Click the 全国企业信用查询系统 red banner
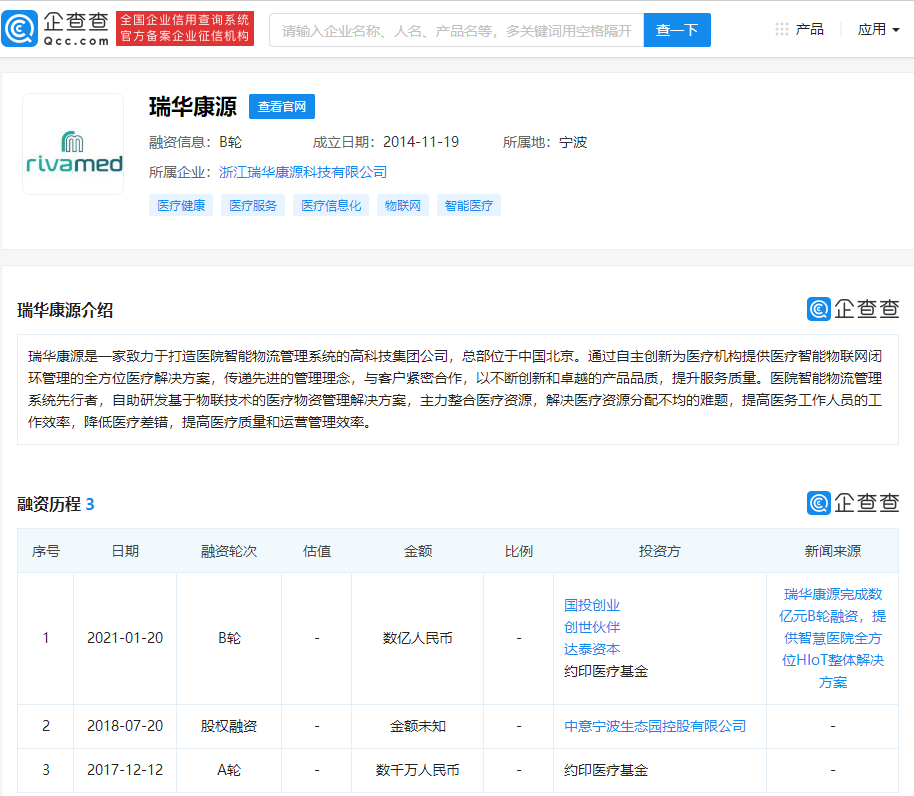 (x=185, y=28)
